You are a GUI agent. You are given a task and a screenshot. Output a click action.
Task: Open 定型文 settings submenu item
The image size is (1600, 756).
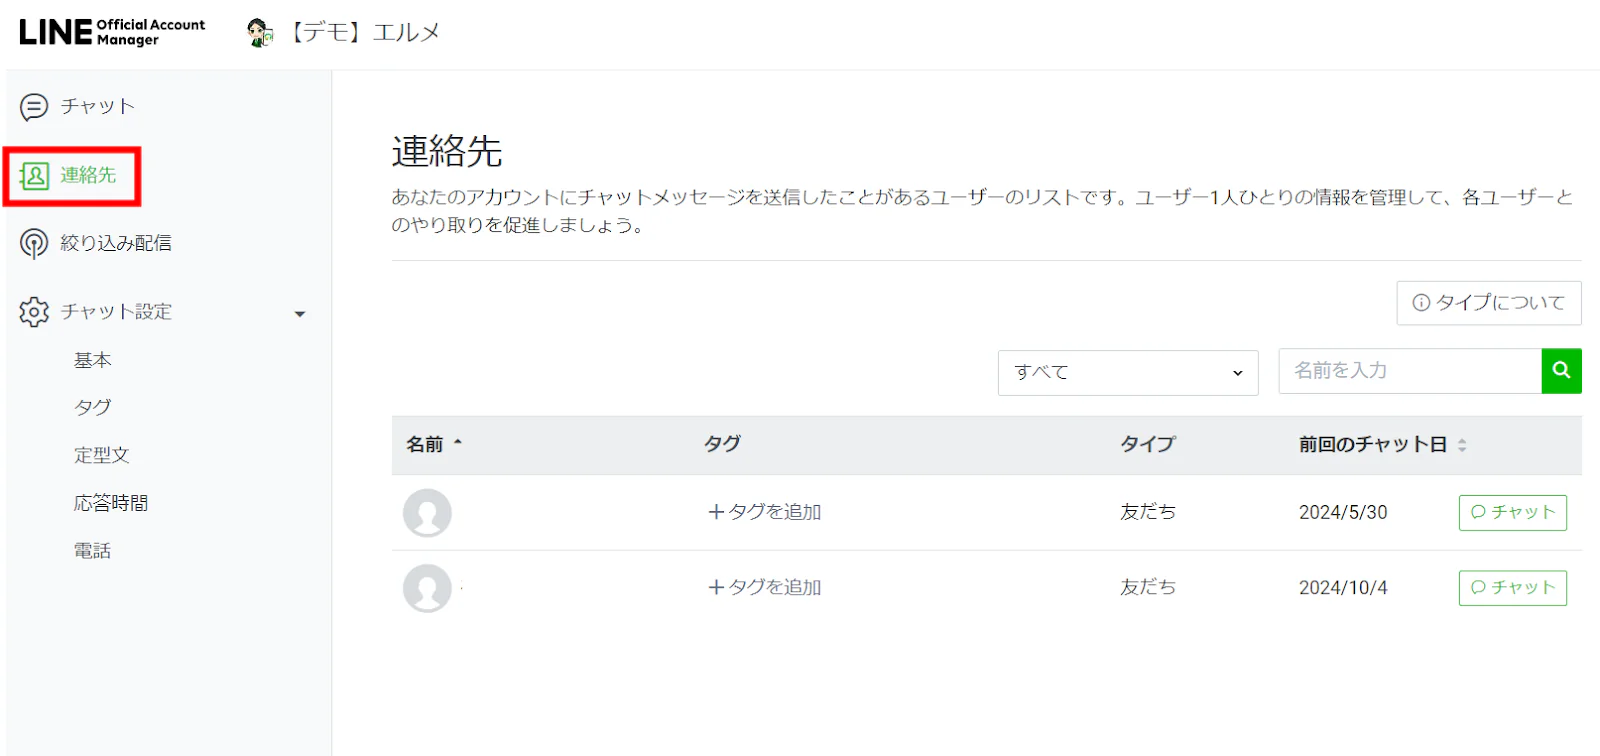click(102, 455)
